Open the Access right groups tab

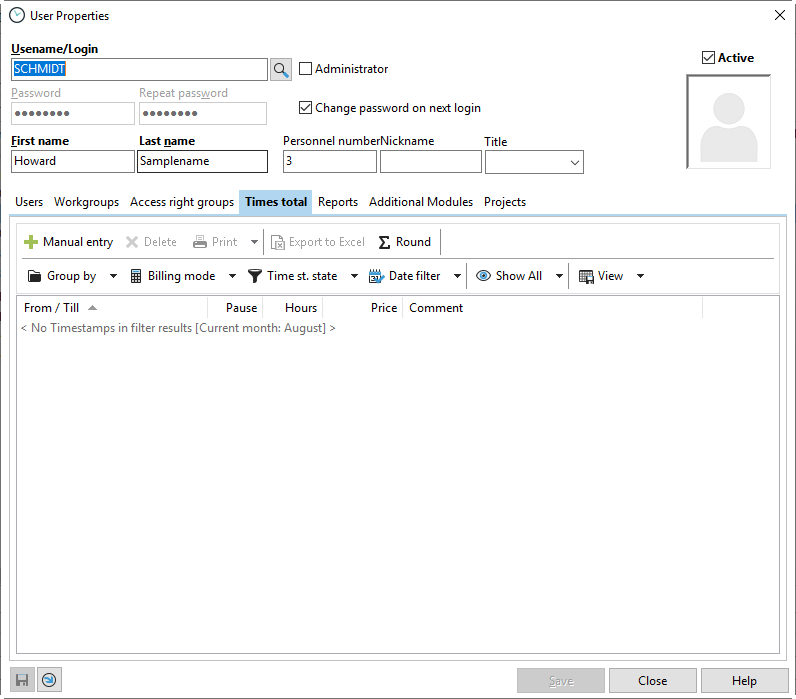pos(182,202)
